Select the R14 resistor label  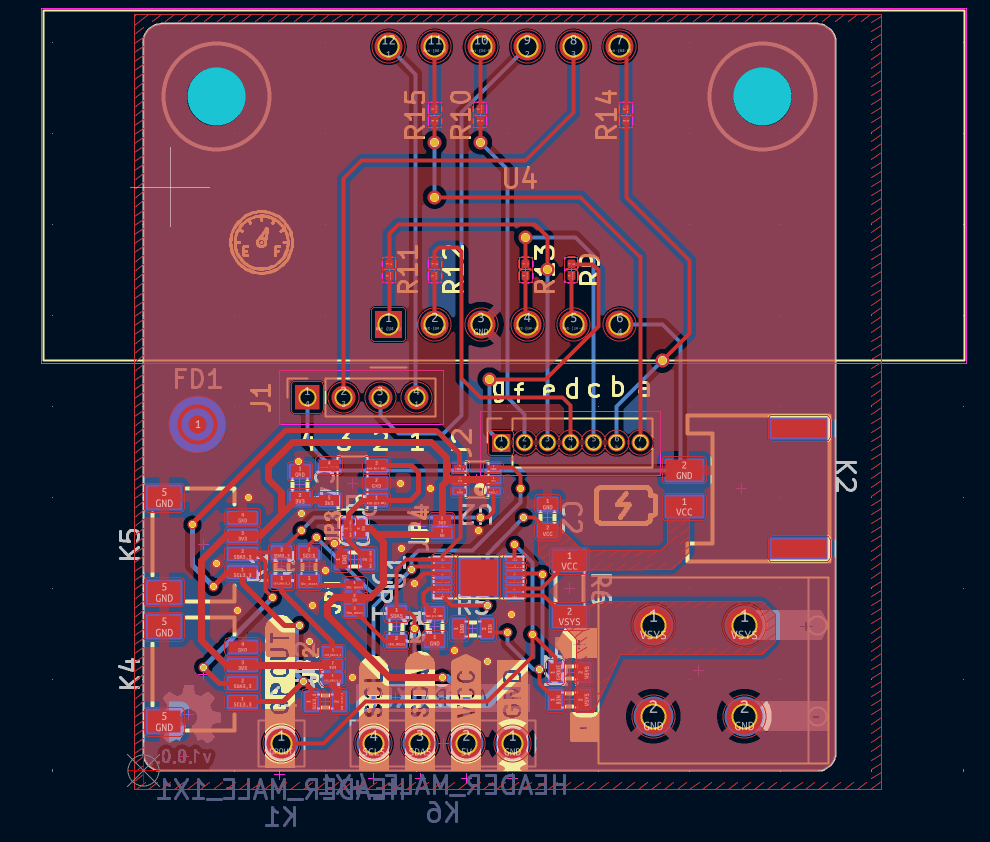pyautogui.click(x=606, y=113)
